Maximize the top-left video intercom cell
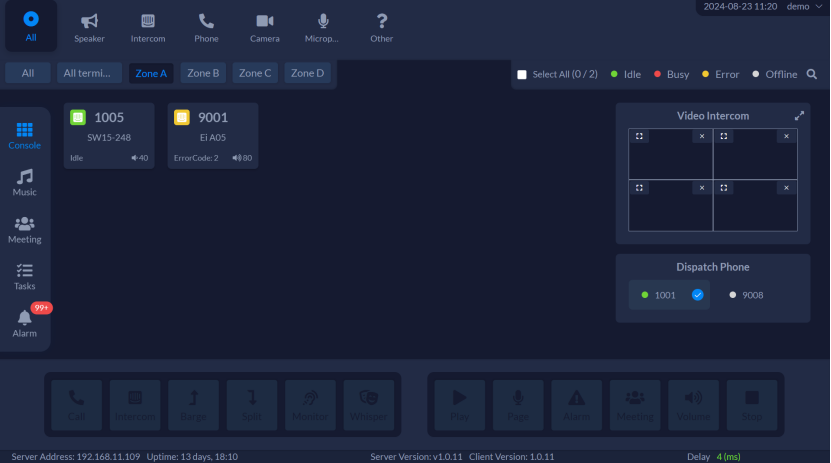 [x=639, y=136]
